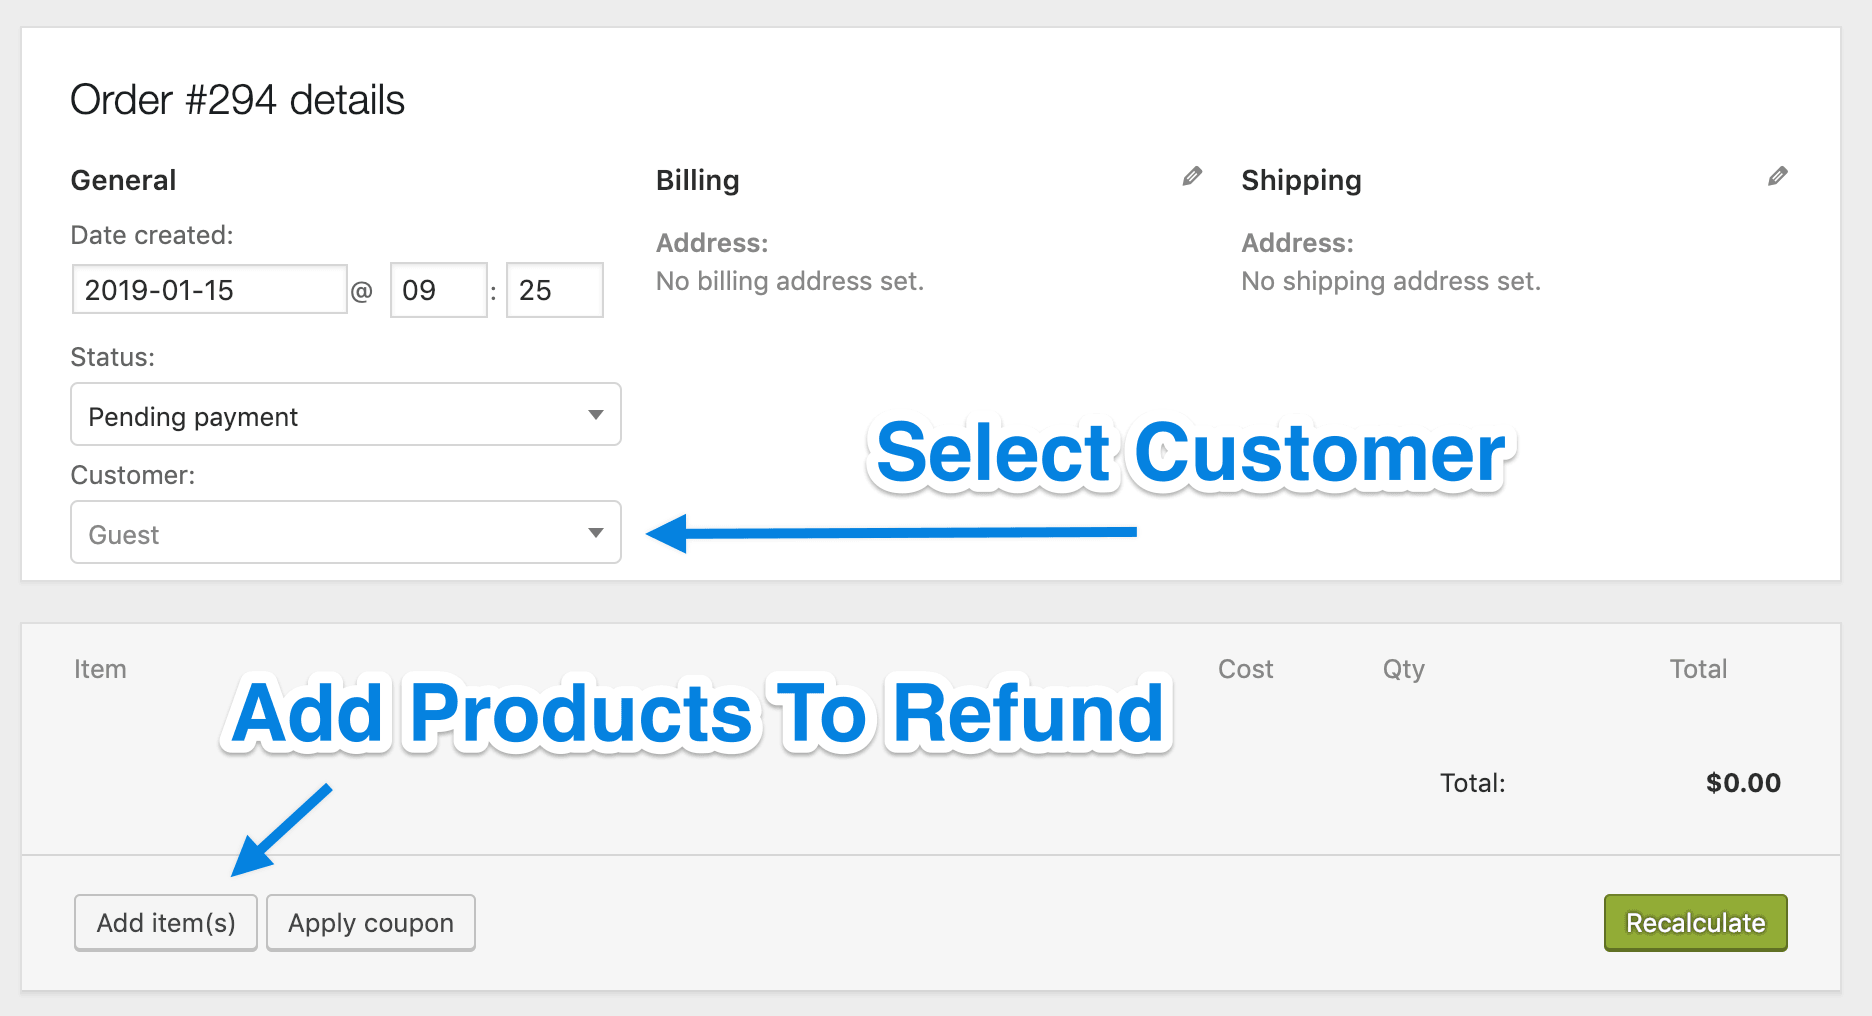
Task: Click the hour field showing 09
Action: tap(439, 290)
